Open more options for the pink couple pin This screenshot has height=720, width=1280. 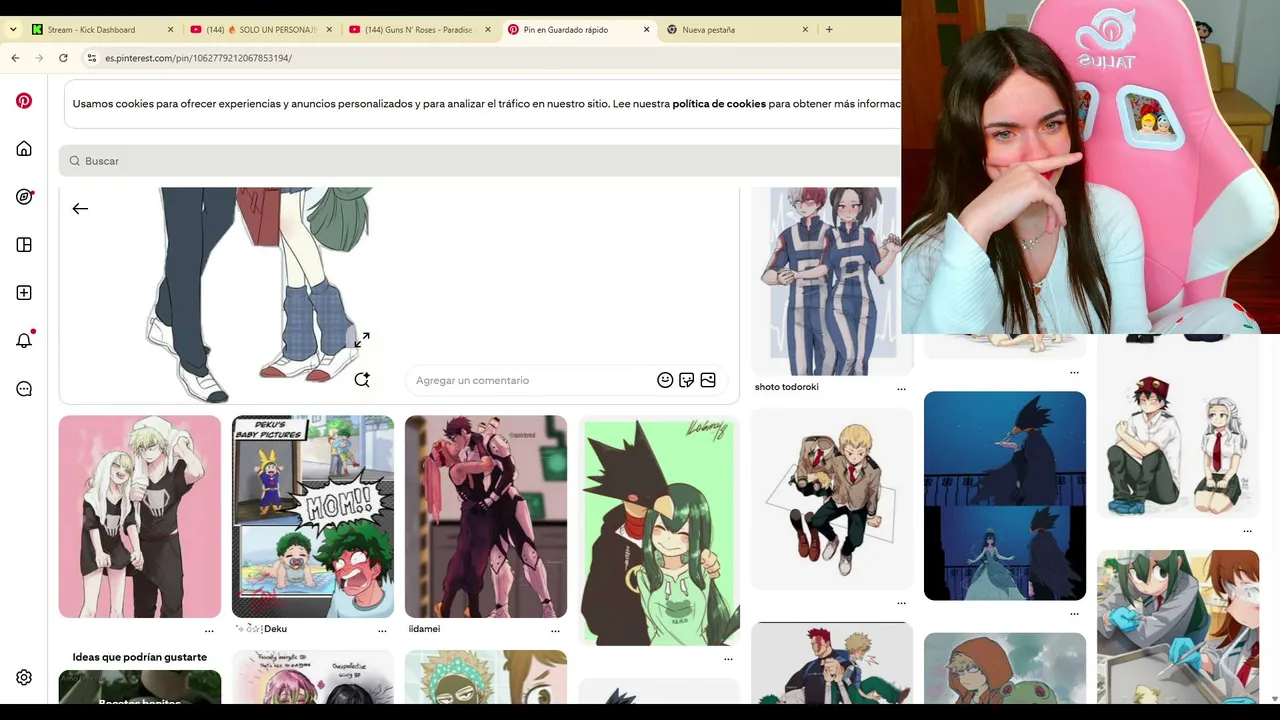click(x=209, y=631)
